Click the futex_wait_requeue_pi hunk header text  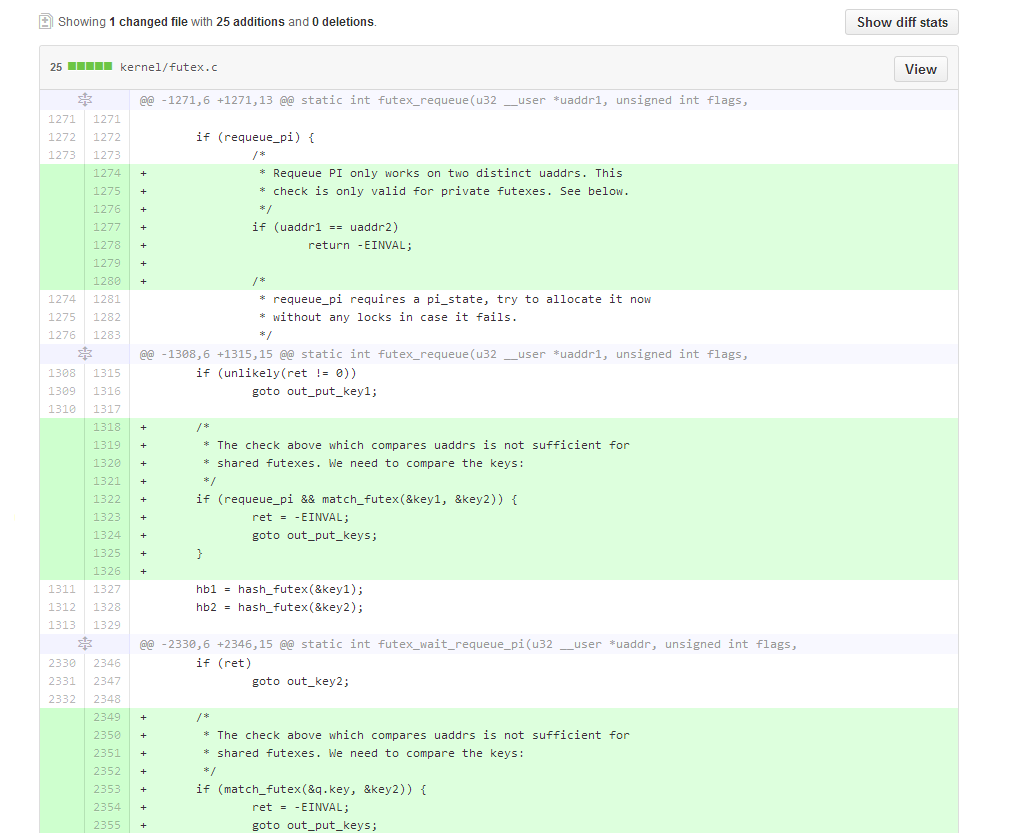pyautogui.click(x=468, y=644)
